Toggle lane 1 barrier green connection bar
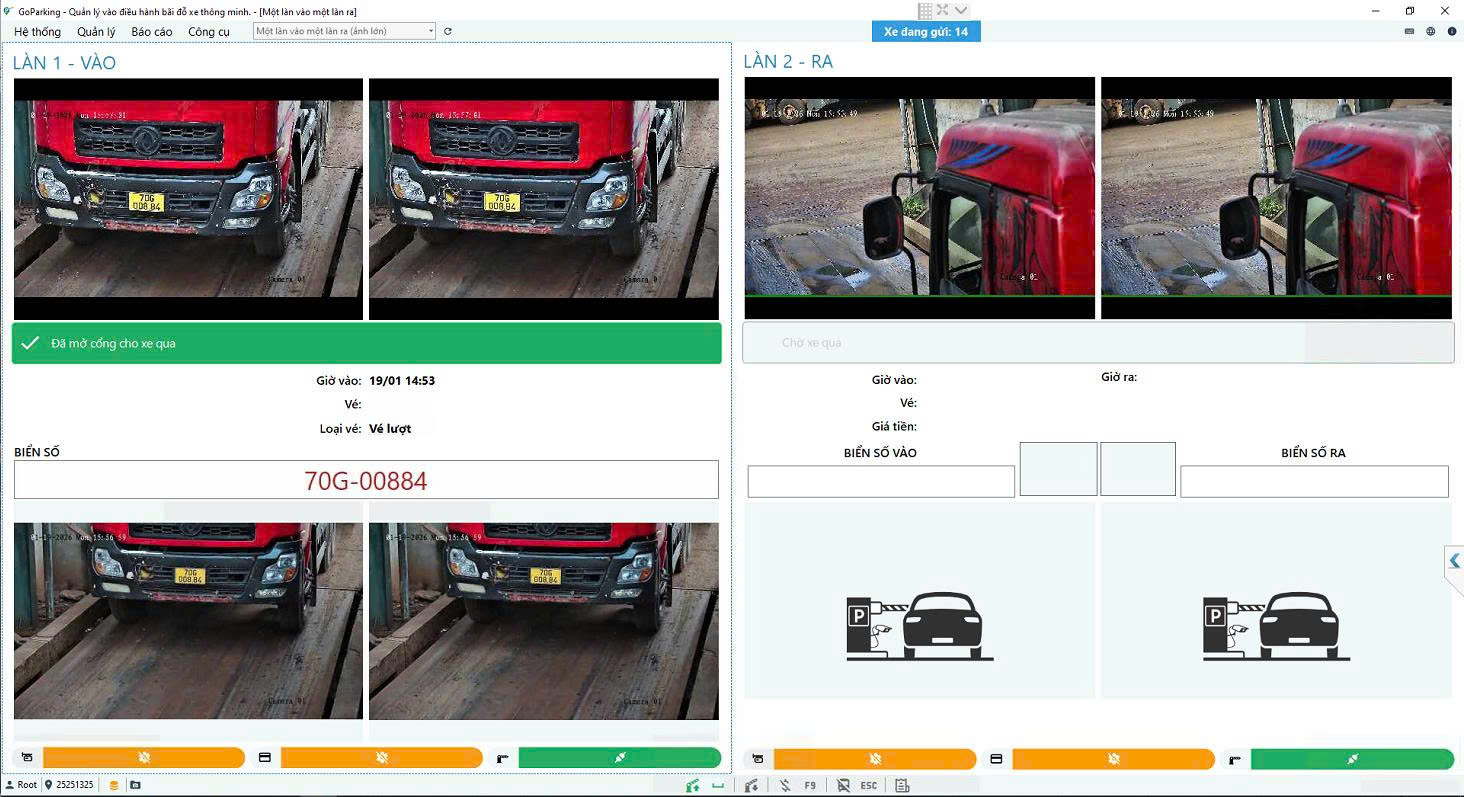The width and height of the screenshot is (1464, 797). pos(620,758)
